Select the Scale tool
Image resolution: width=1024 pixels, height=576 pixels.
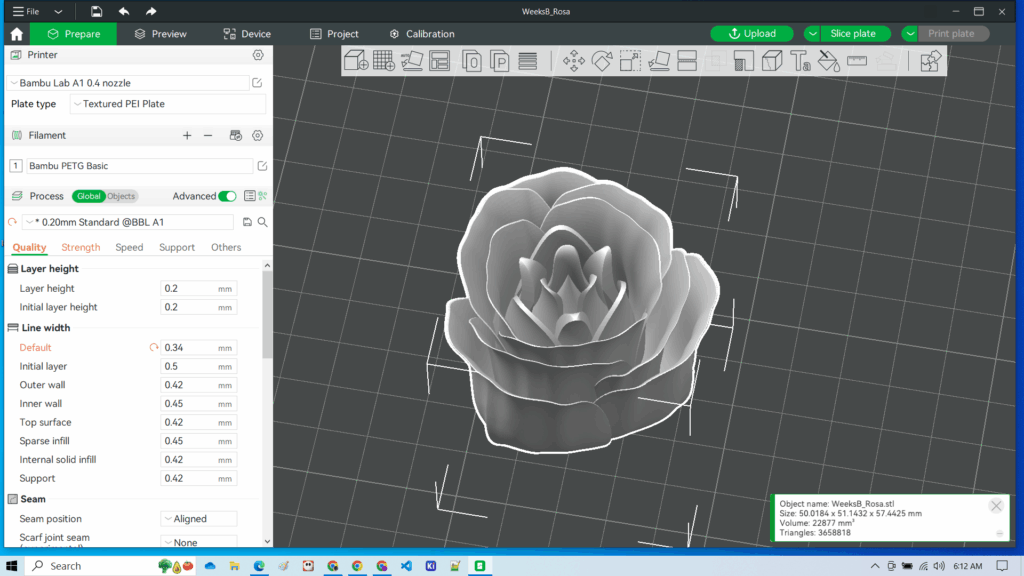tap(632, 60)
